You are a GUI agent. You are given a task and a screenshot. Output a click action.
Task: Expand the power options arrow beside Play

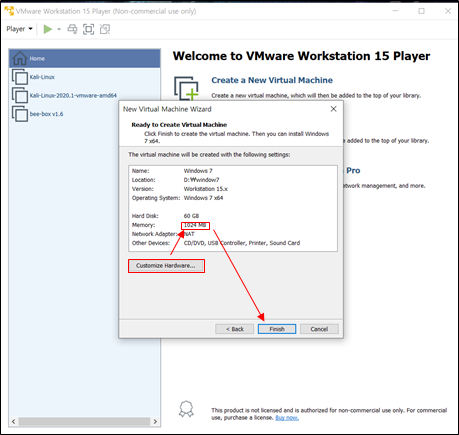tap(59, 29)
